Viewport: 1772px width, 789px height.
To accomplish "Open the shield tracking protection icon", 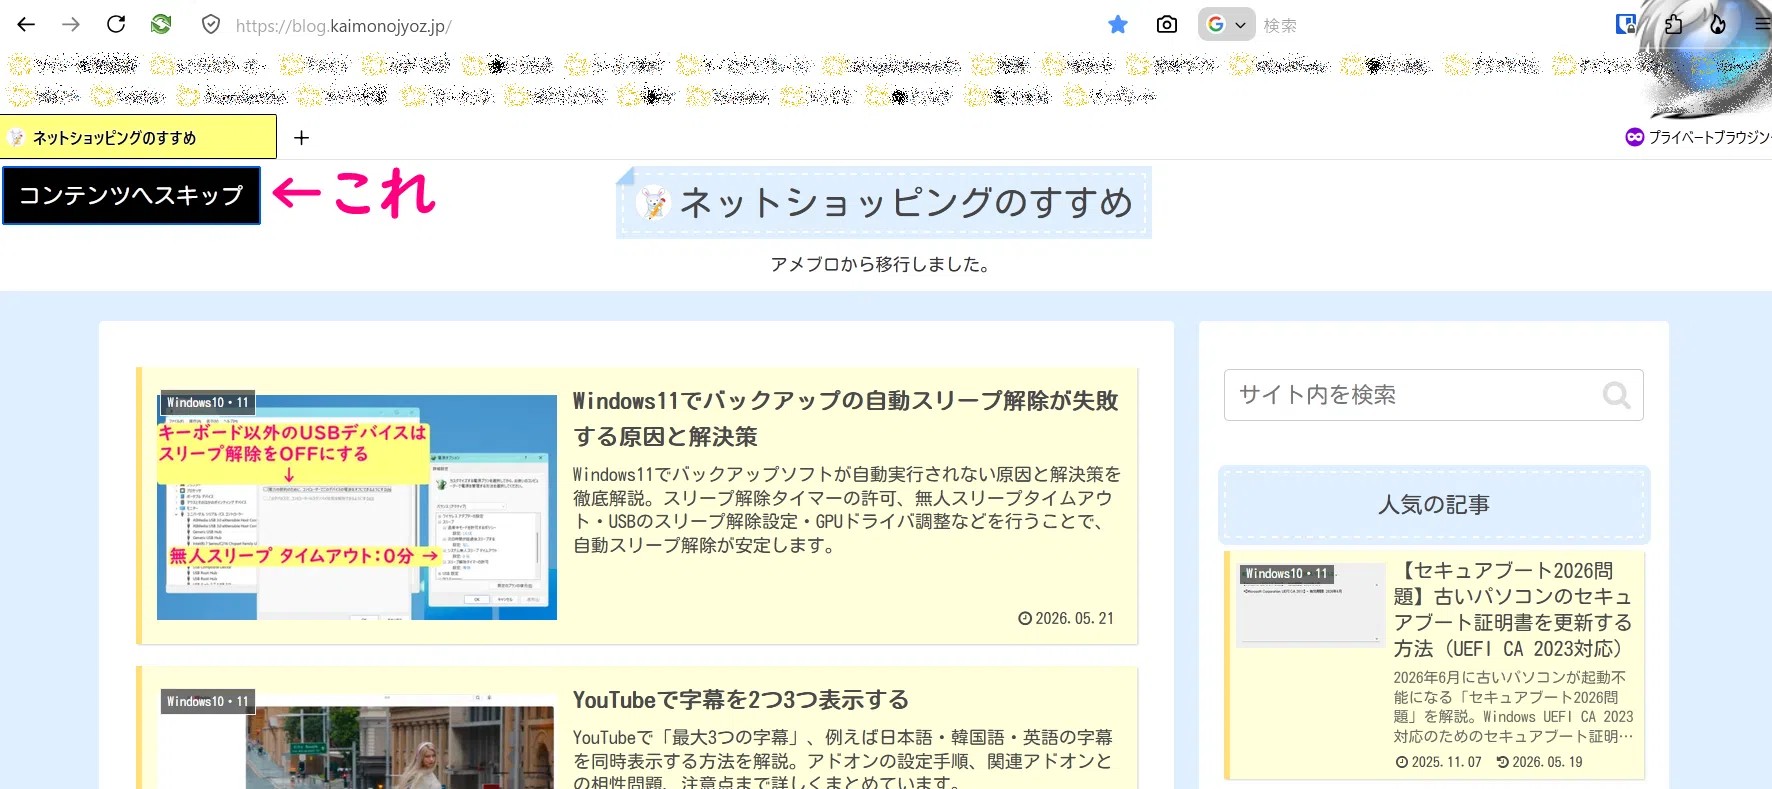I will click(211, 25).
